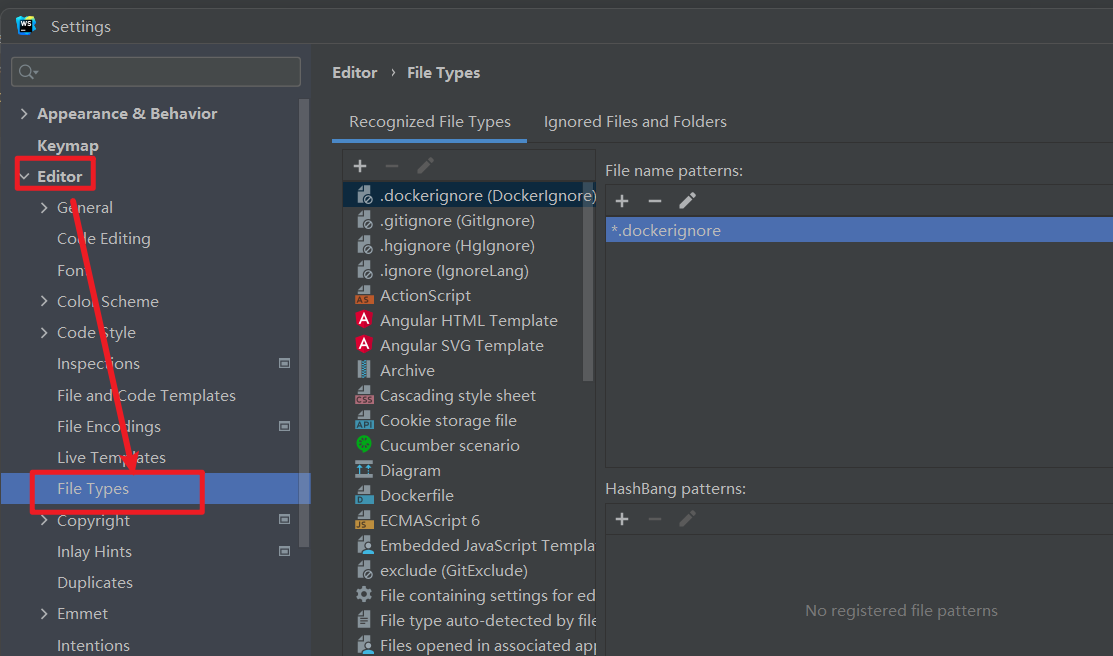Image resolution: width=1113 pixels, height=656 pixels.
Task: Select the *.dockerignore file name pattern
Action: click(859, 230)
